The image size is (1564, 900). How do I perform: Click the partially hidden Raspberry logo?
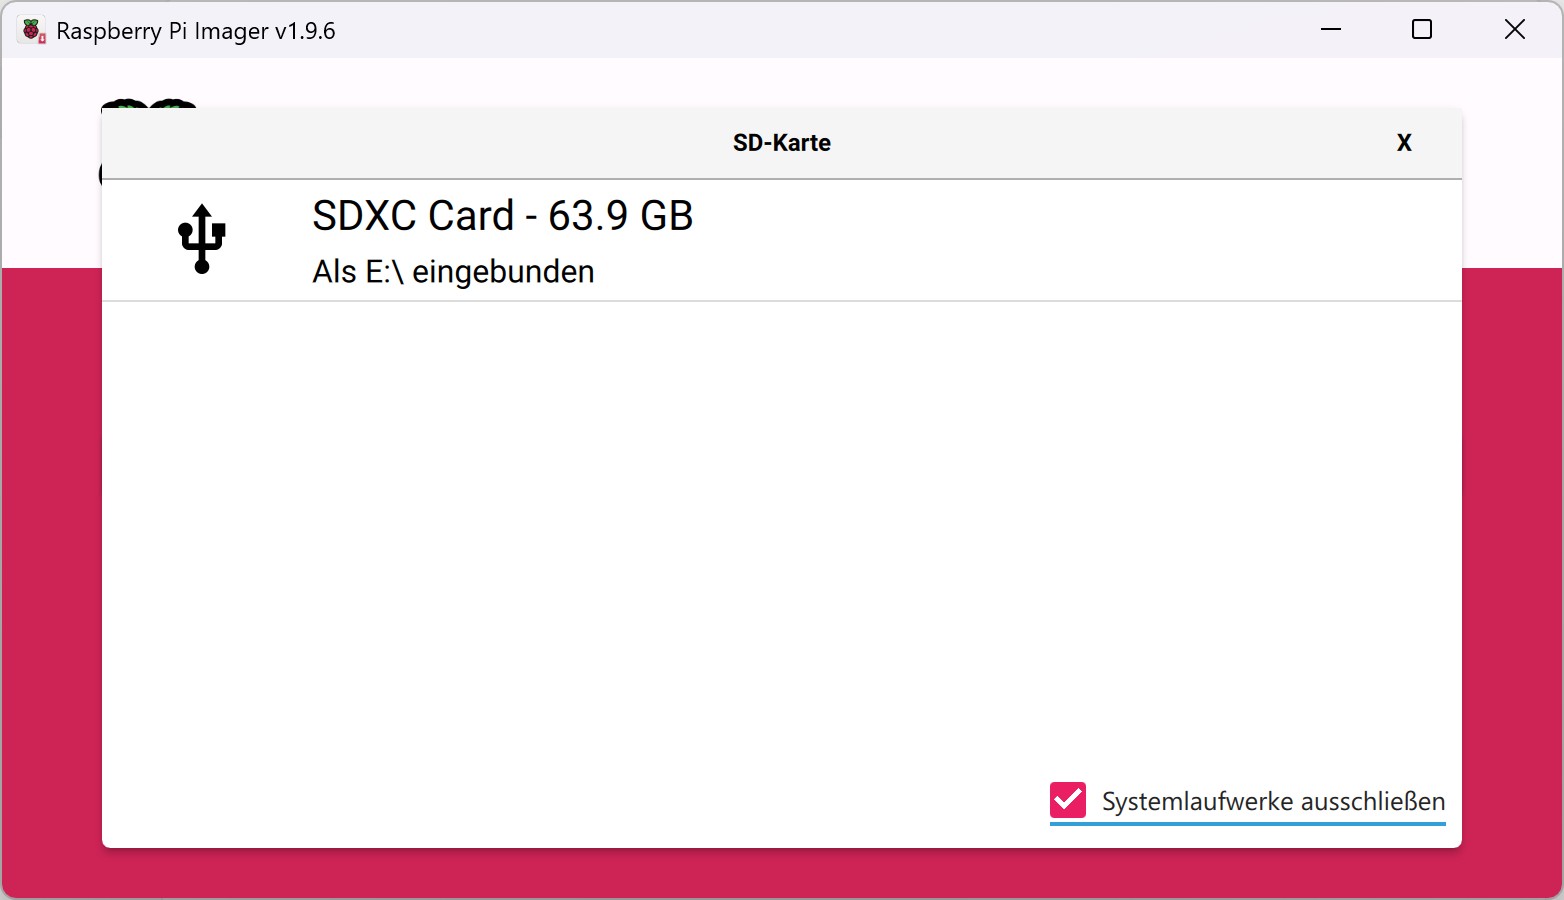(x=148, y=103)
